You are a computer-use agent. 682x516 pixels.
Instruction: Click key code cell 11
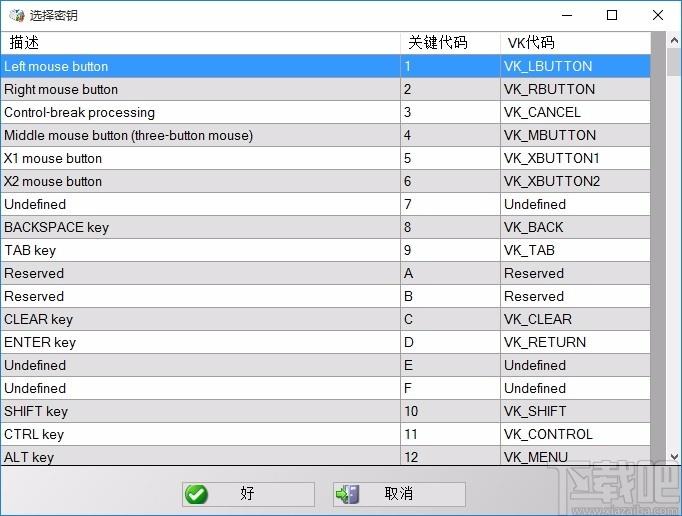(450, 434)
